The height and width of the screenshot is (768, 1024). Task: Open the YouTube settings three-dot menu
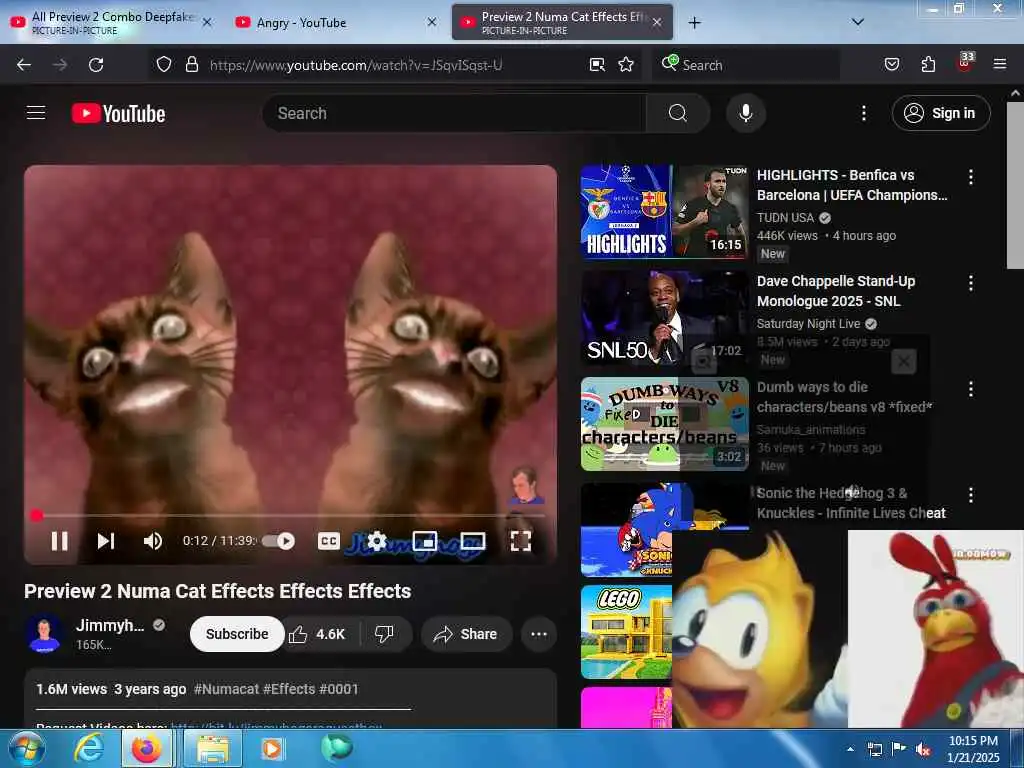click(863, 113)
